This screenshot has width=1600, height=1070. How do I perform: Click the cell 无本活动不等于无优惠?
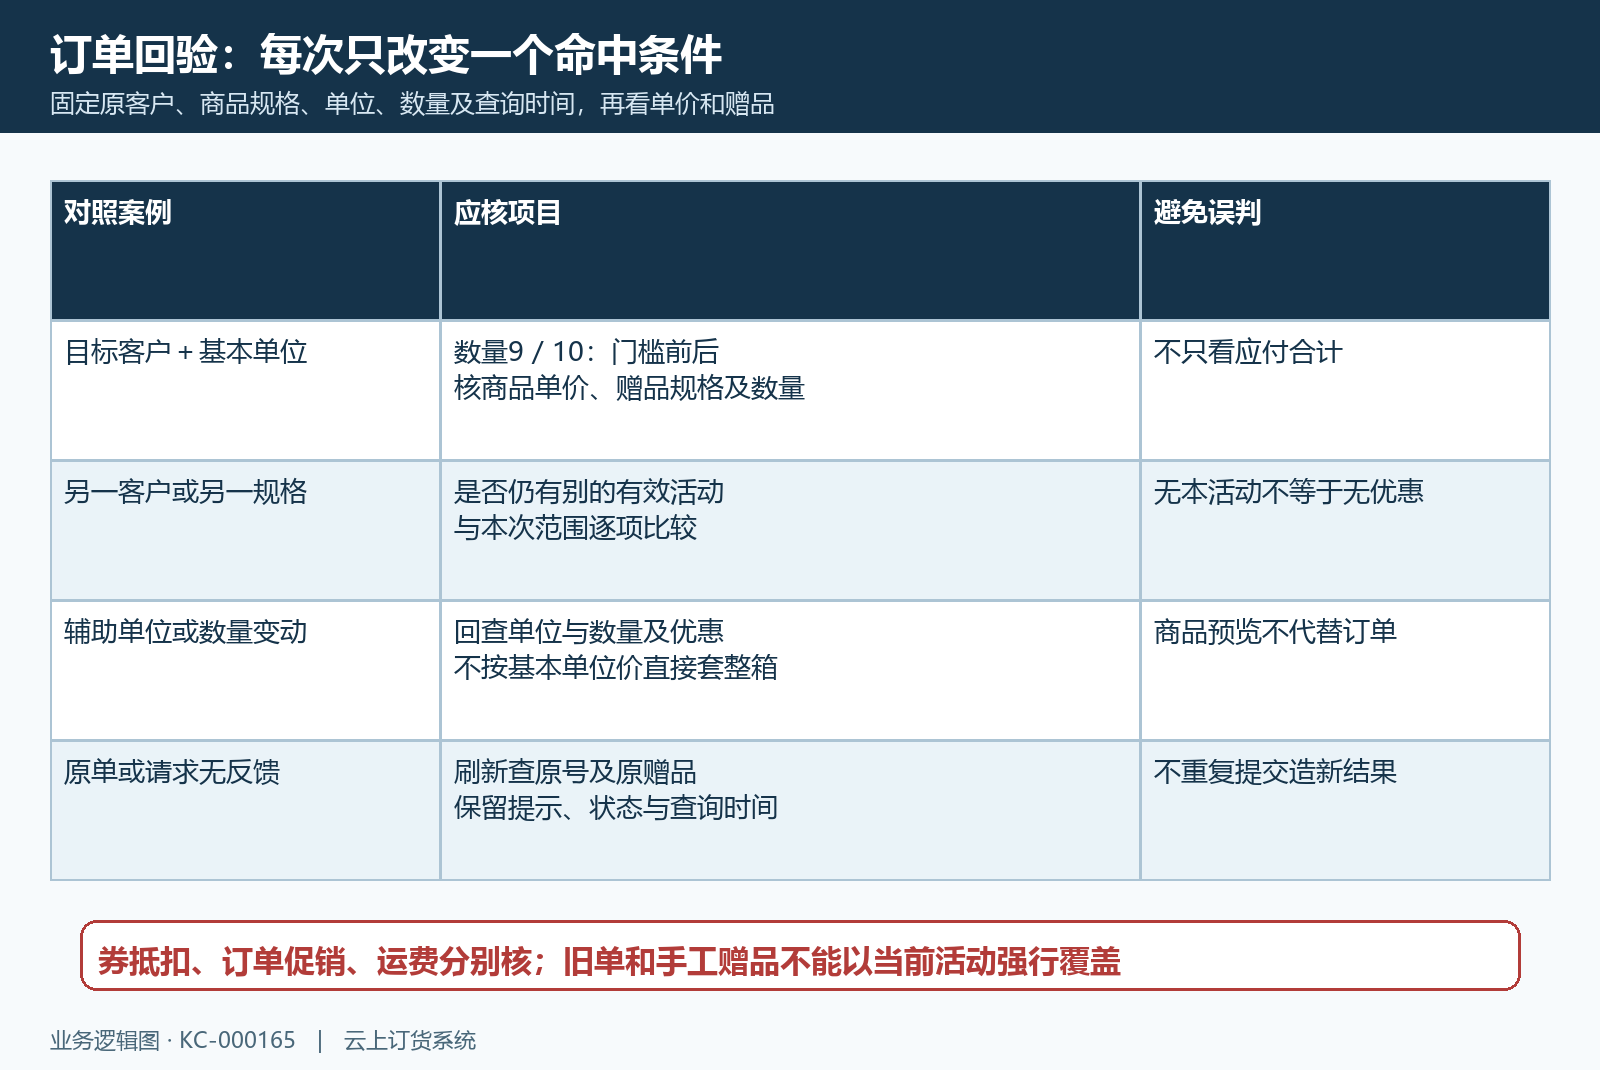pos(1345,531)
